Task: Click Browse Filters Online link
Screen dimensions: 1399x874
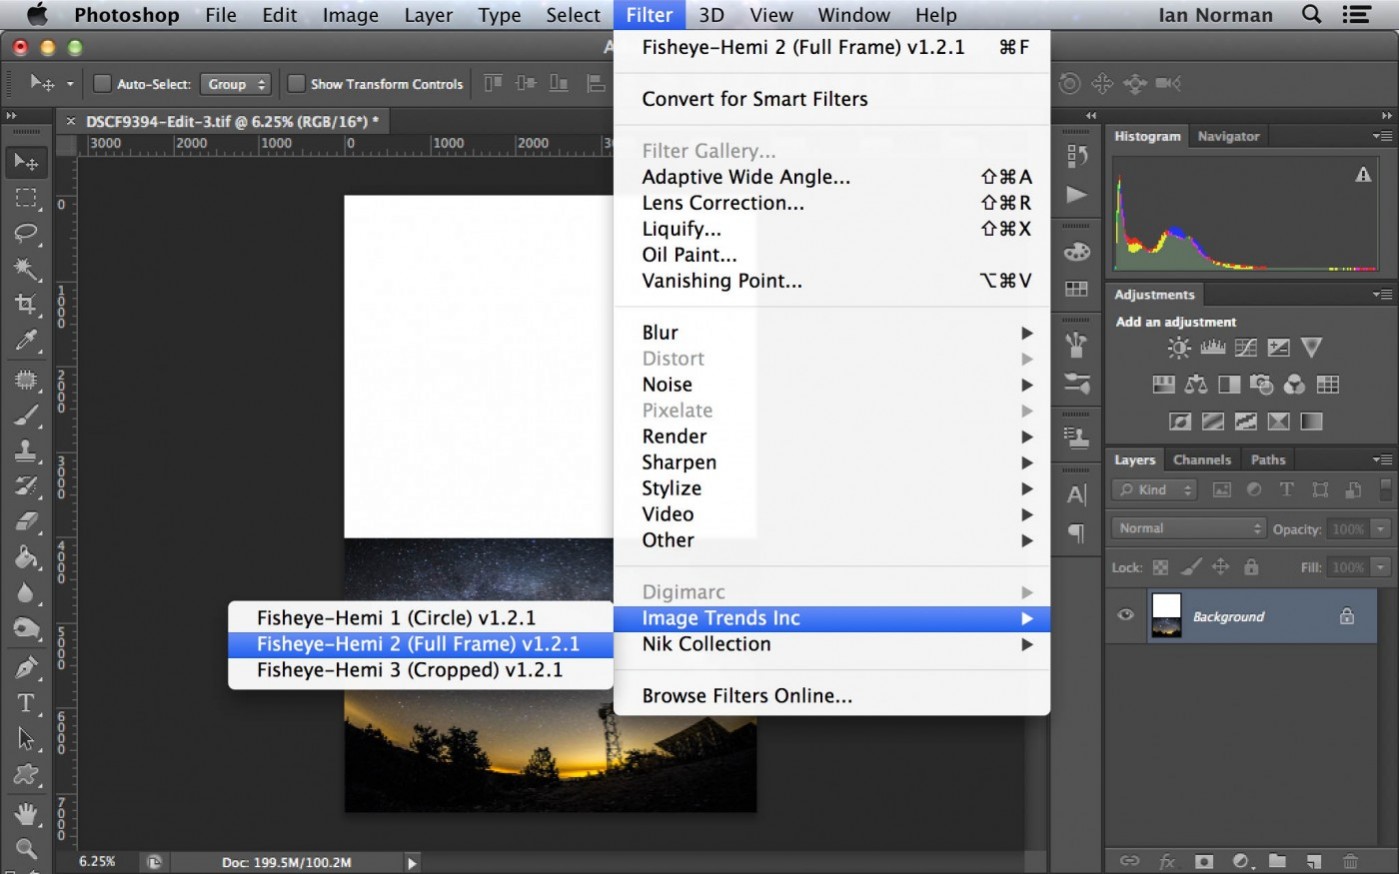Action: (x=832, y=696)
